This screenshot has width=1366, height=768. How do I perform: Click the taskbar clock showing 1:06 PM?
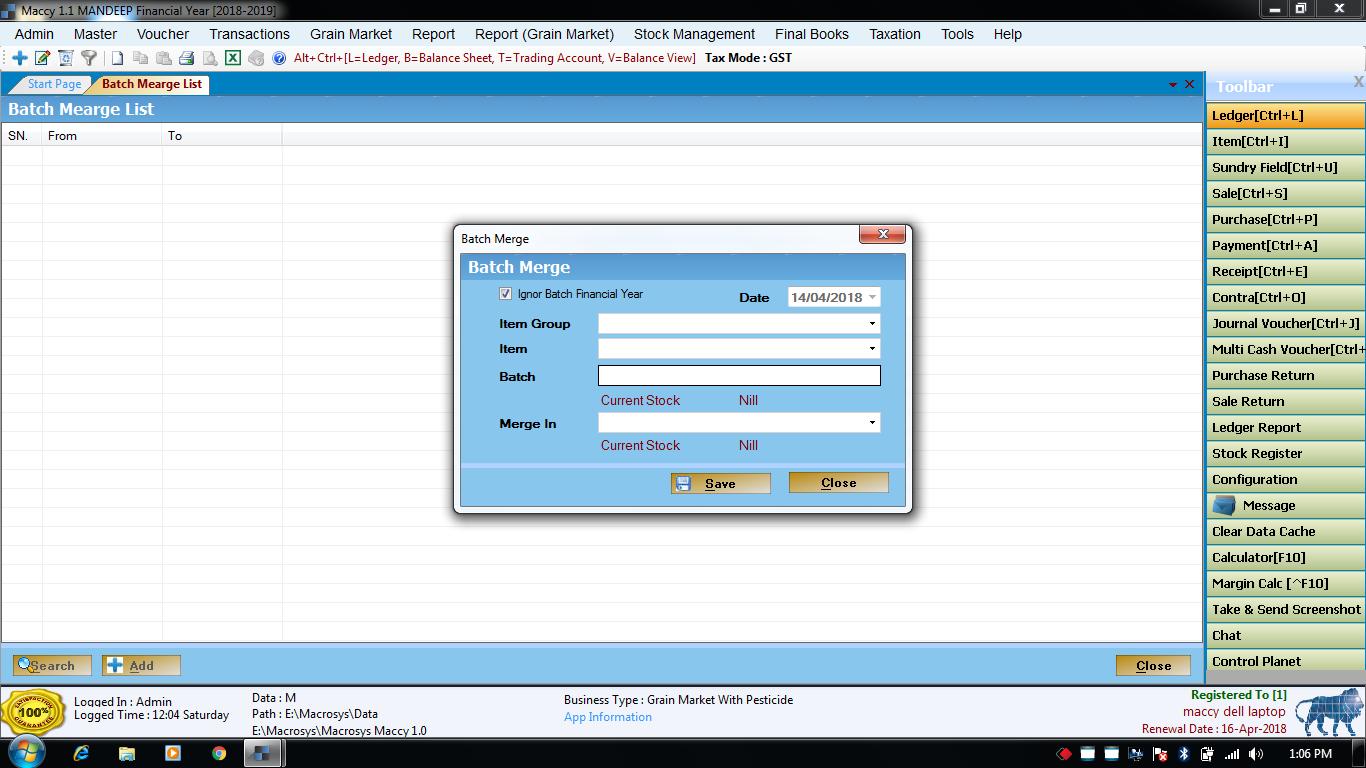1310,754
